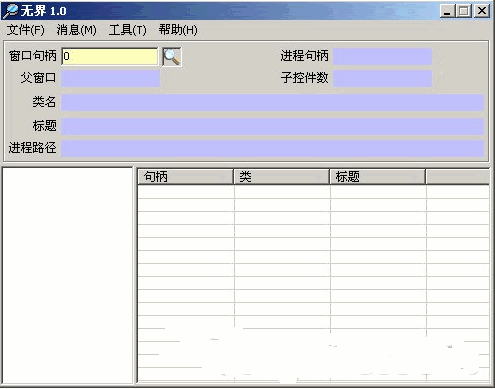Click the 标题 field in the info panel
Screen dimensions: 495x389
coord(272,126)
